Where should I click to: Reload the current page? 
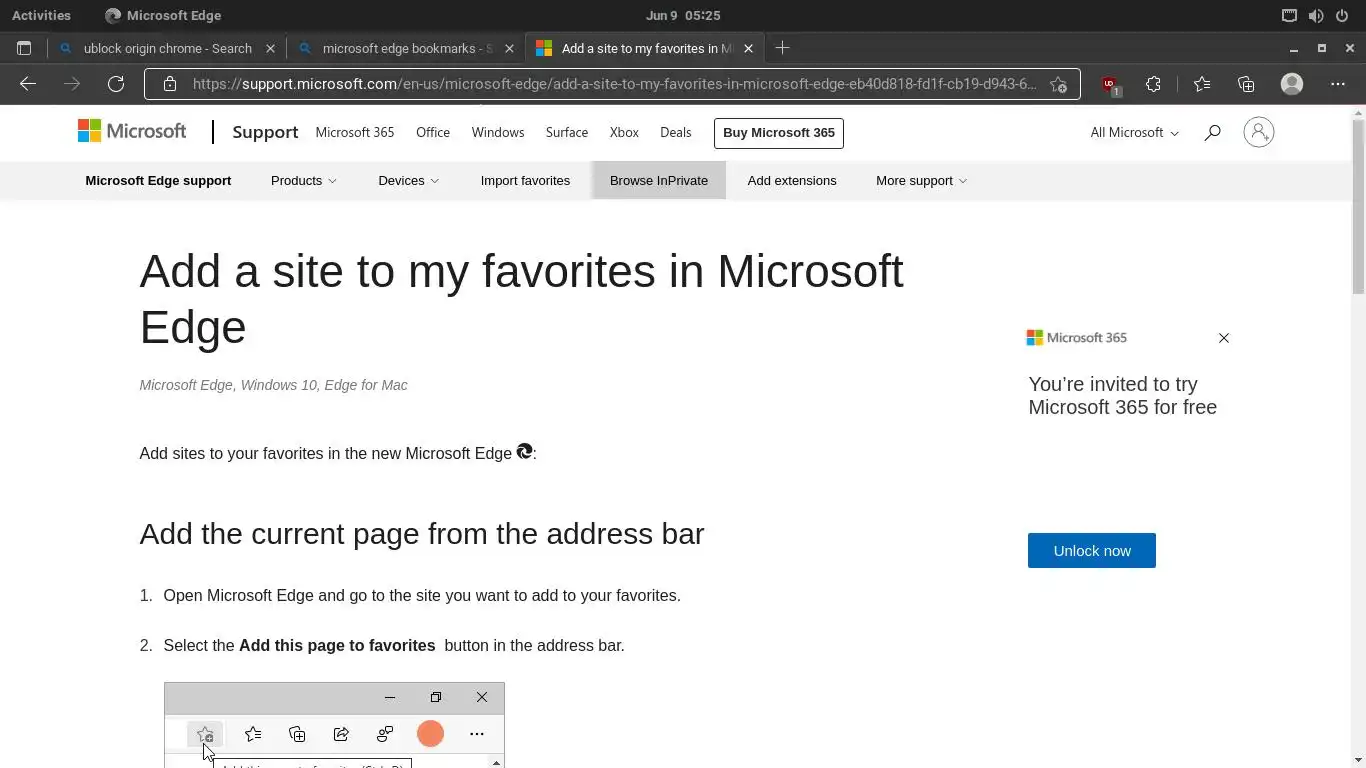click(x=116, y=84)
